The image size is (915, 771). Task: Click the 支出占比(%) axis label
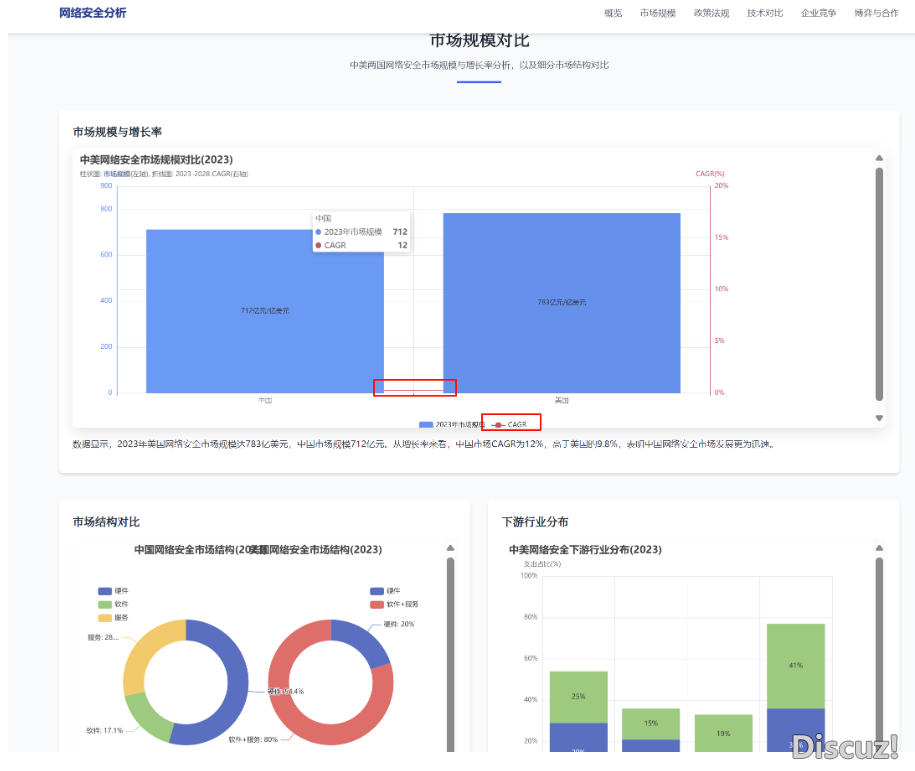(542, 564)
